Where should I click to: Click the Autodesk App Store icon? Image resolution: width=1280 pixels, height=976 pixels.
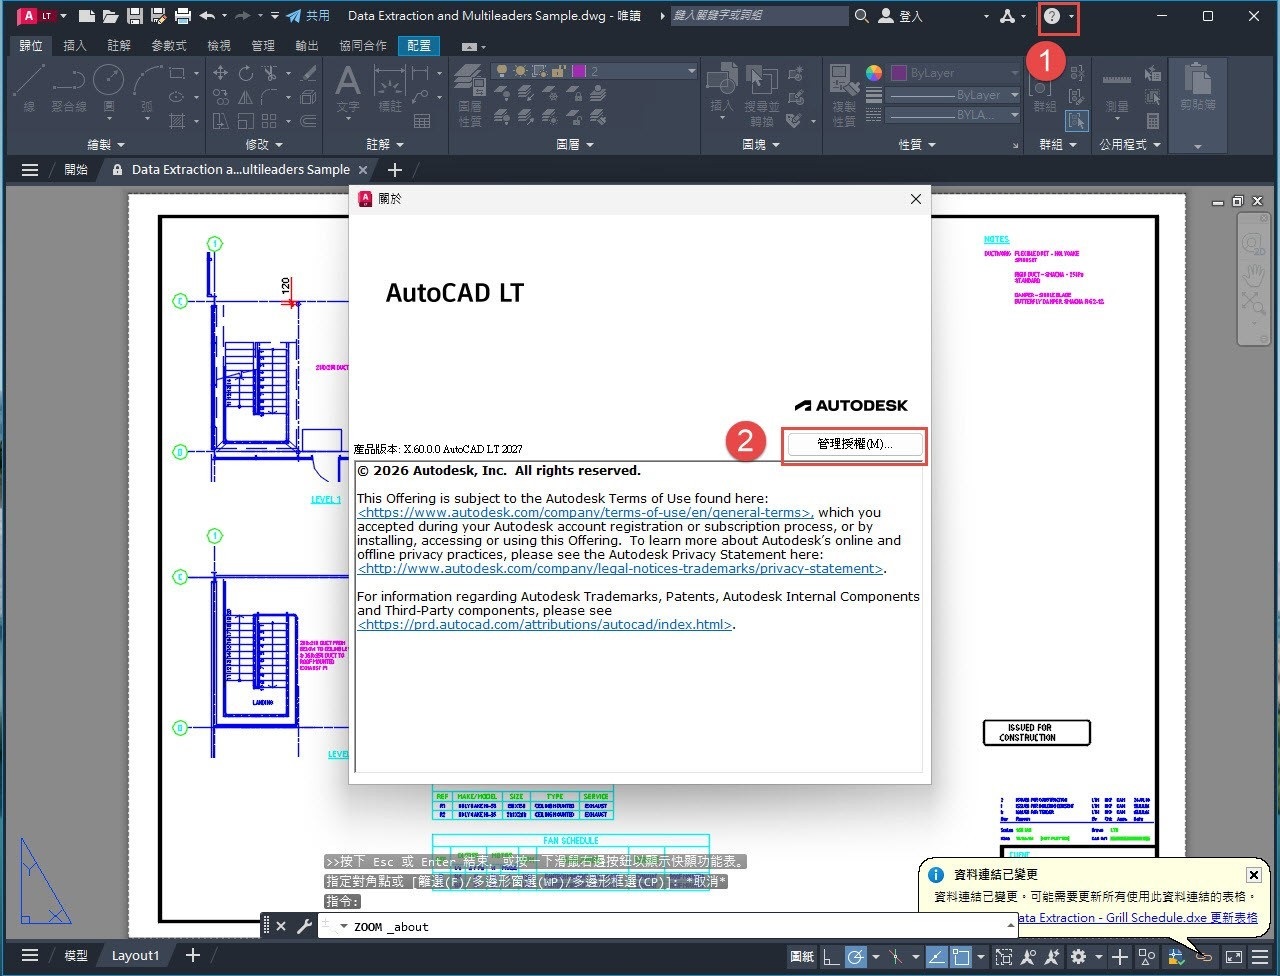tap(1007, 16)
